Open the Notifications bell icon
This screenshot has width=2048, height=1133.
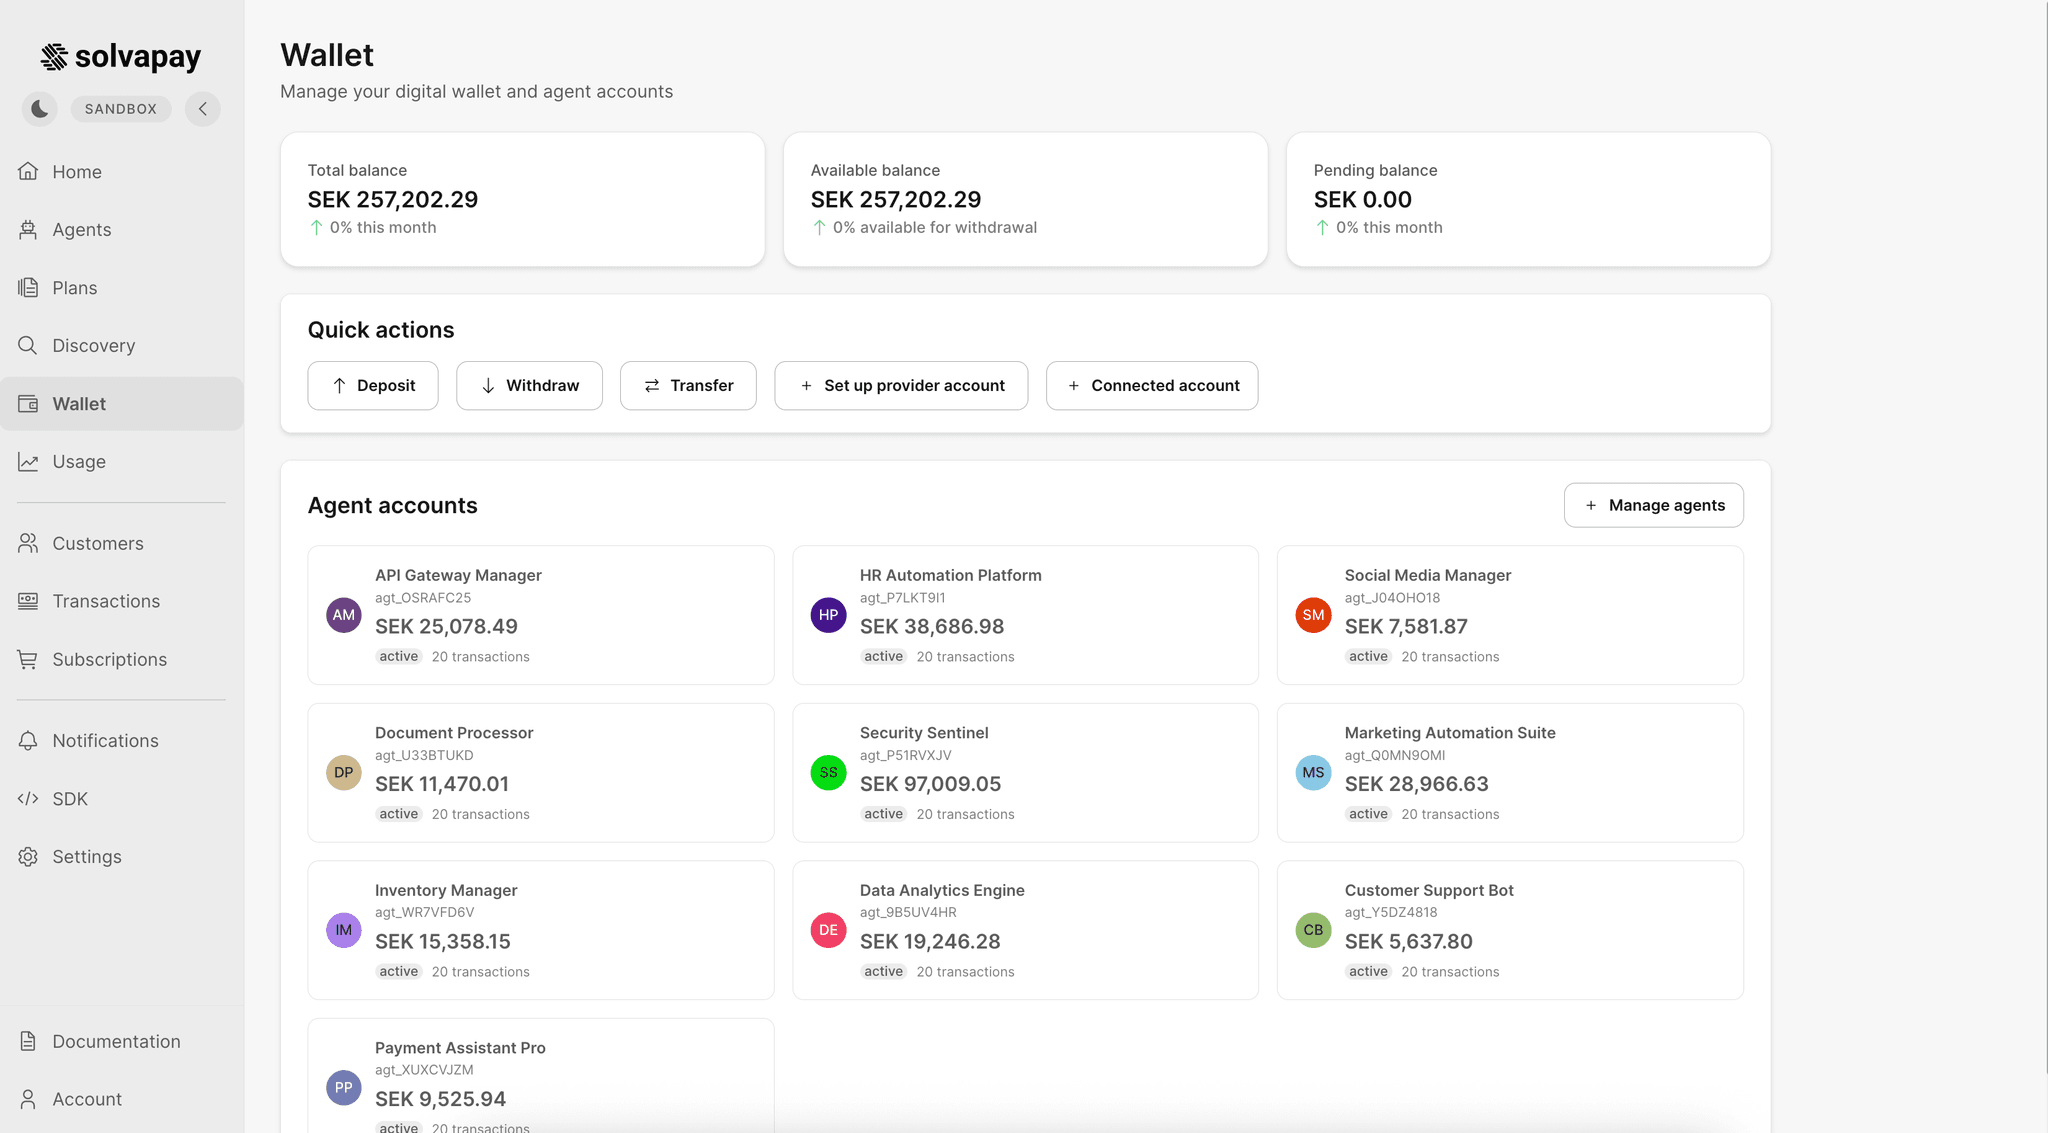29,740
